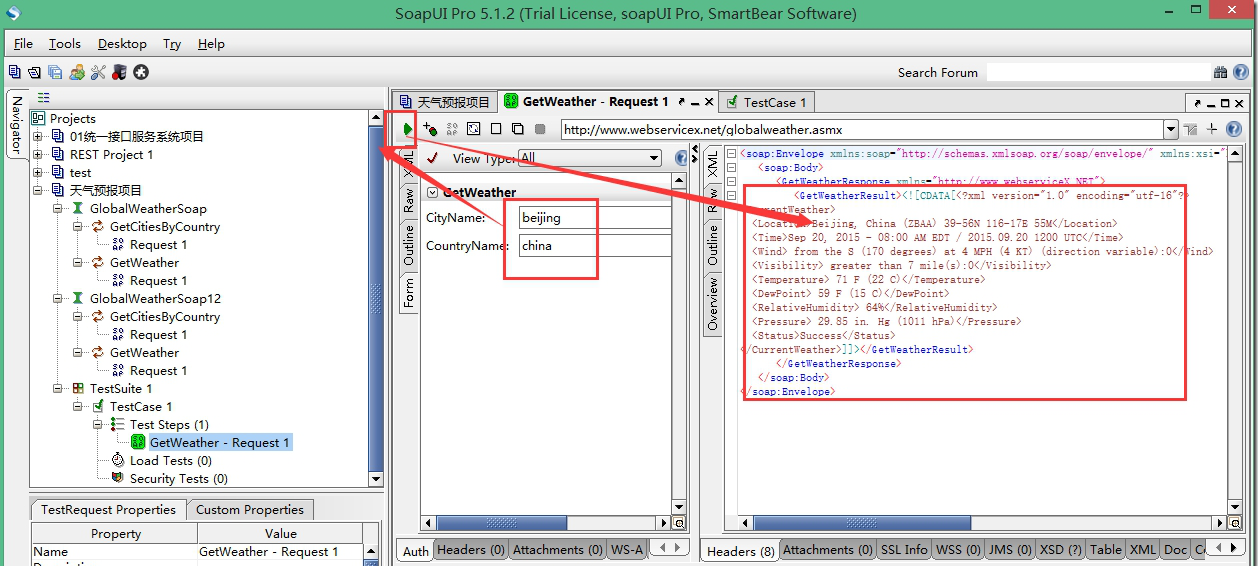Open the response SSL Info tab
1258x588 pixels.
pos(904,549)
